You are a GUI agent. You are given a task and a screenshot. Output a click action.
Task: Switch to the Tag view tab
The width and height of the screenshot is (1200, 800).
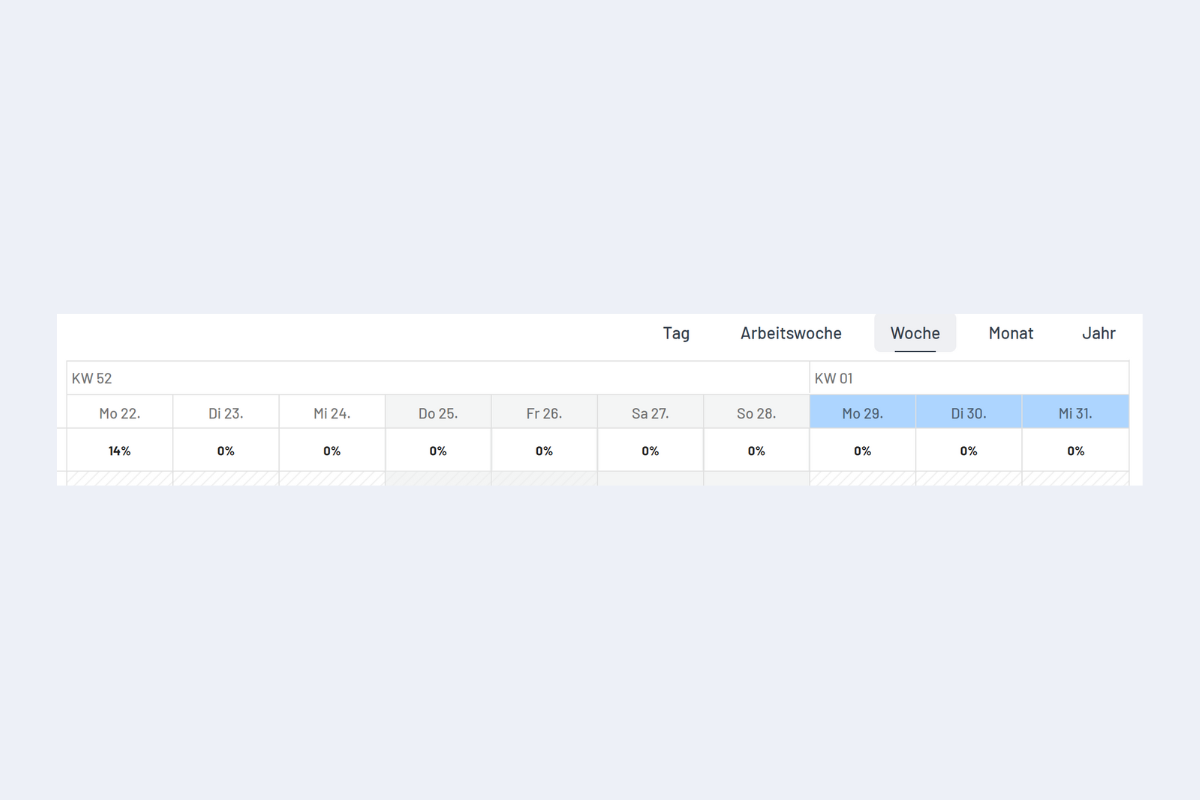676,333
